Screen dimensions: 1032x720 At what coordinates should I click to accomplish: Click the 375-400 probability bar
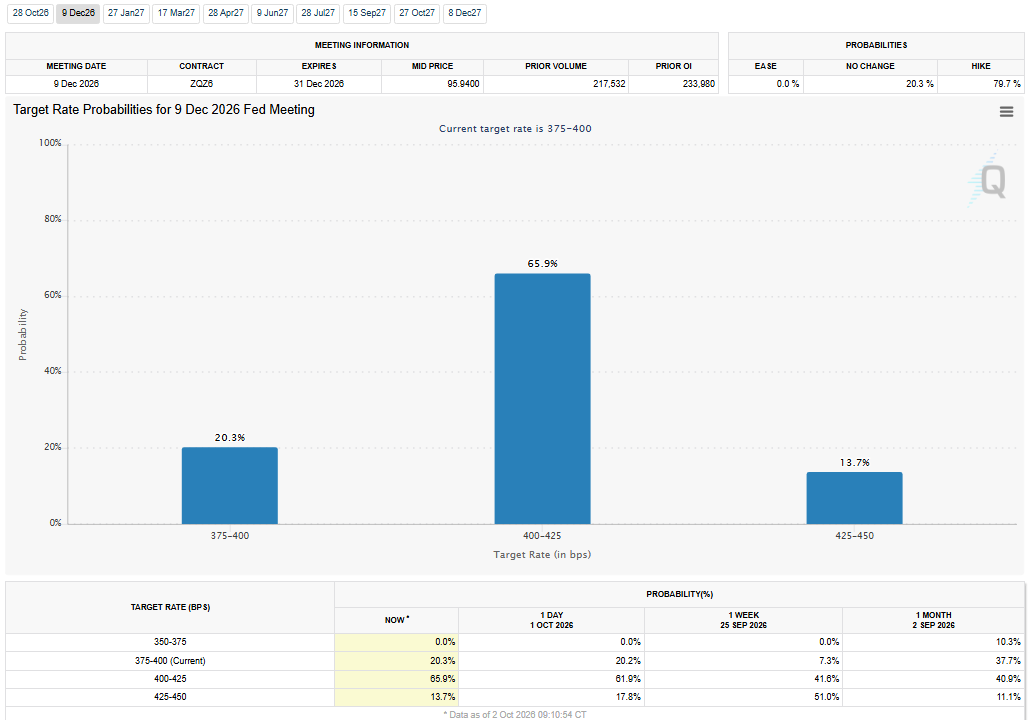230,486
